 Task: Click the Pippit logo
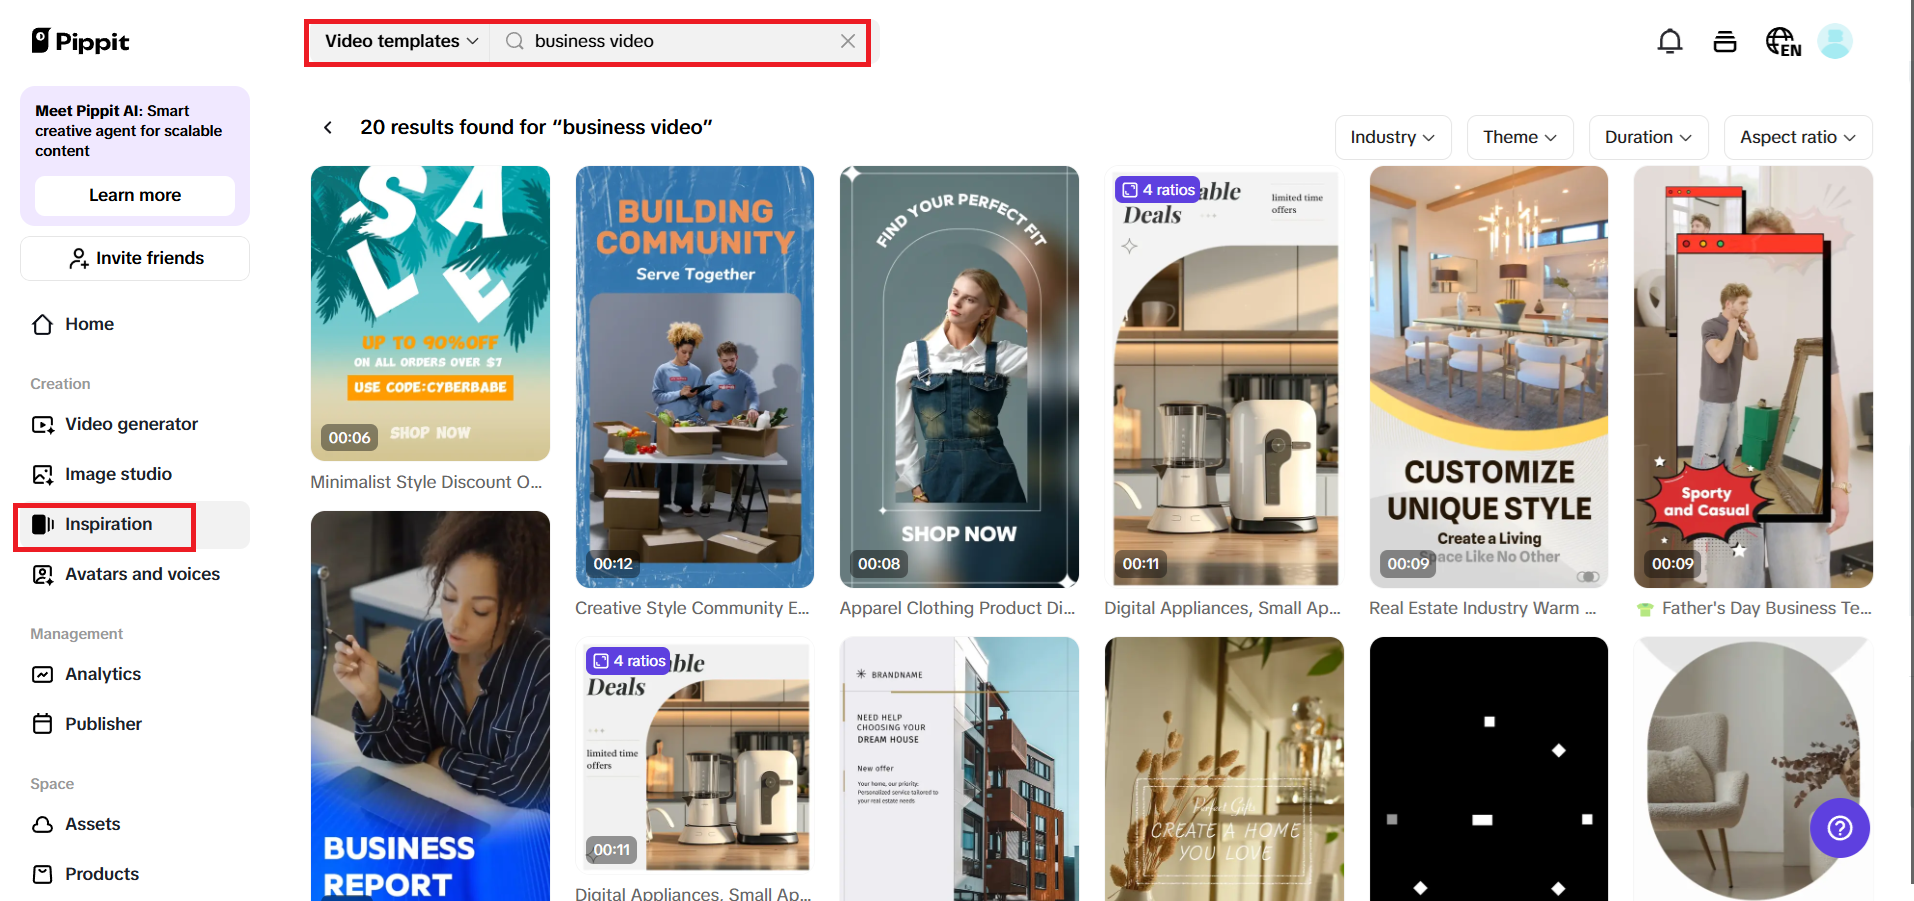pos(80,41)
